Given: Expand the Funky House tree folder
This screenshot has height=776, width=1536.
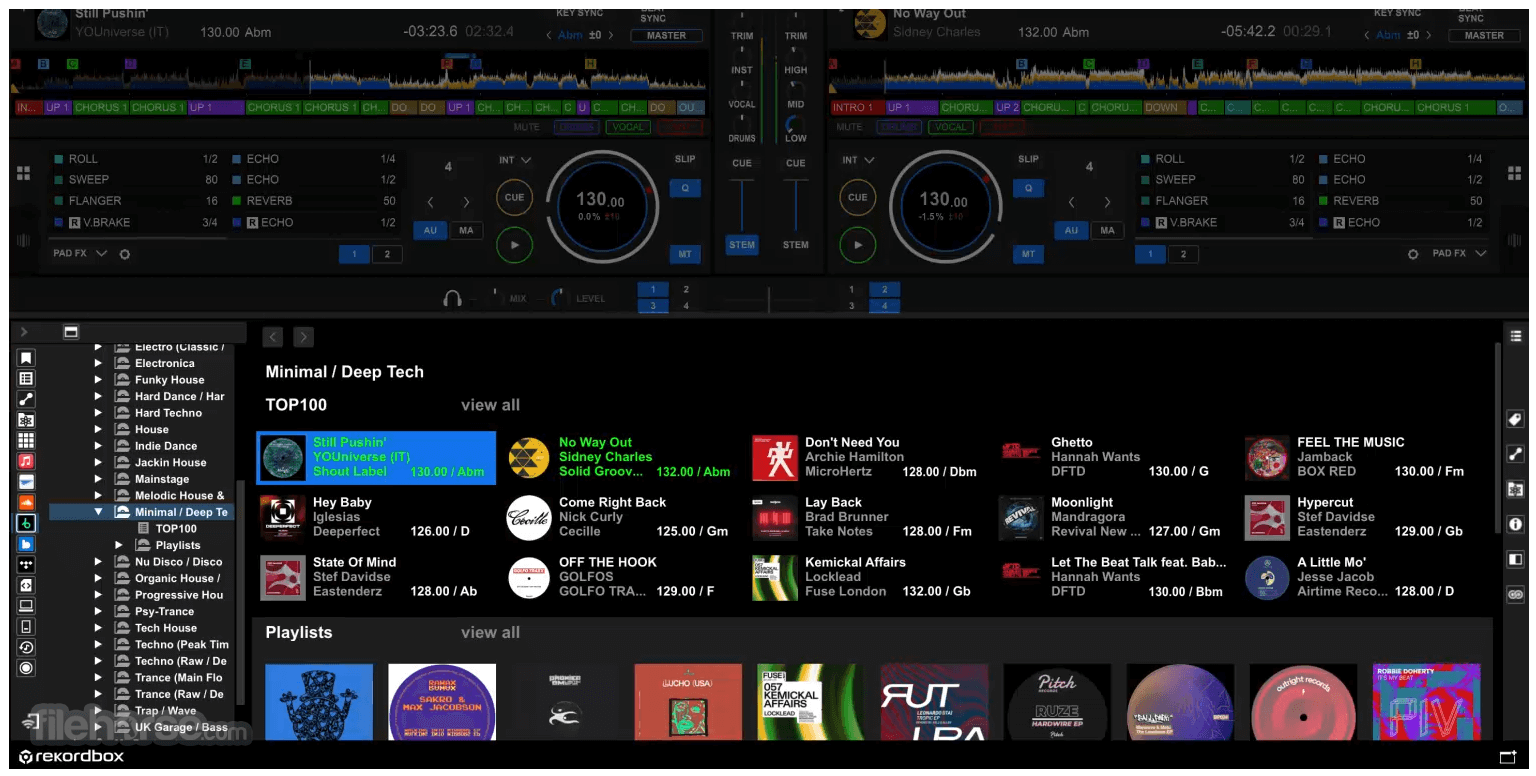Looking at the screenshot, I should [98, 380].
